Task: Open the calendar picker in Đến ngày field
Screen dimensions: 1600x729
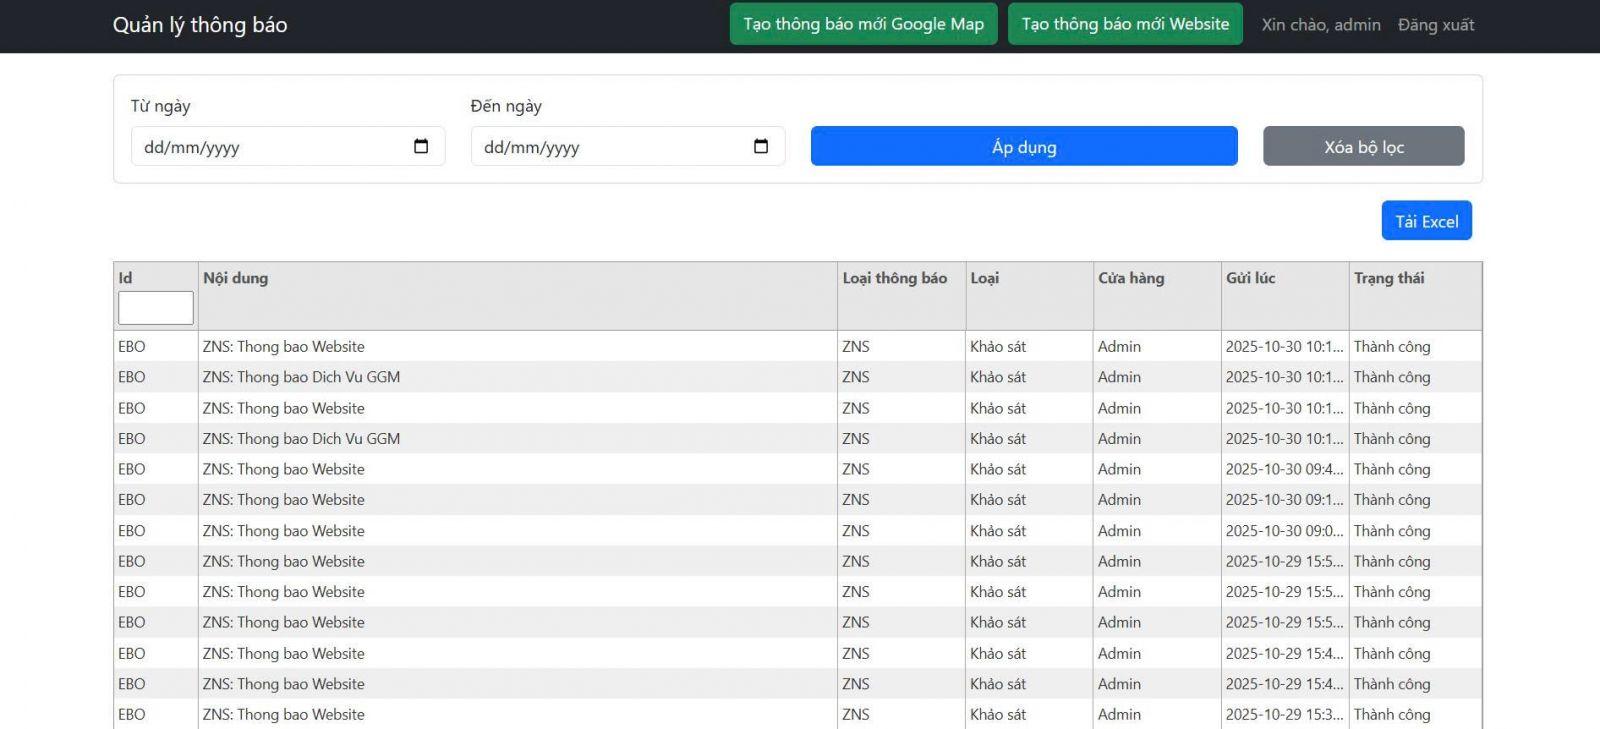Action: 761,147
